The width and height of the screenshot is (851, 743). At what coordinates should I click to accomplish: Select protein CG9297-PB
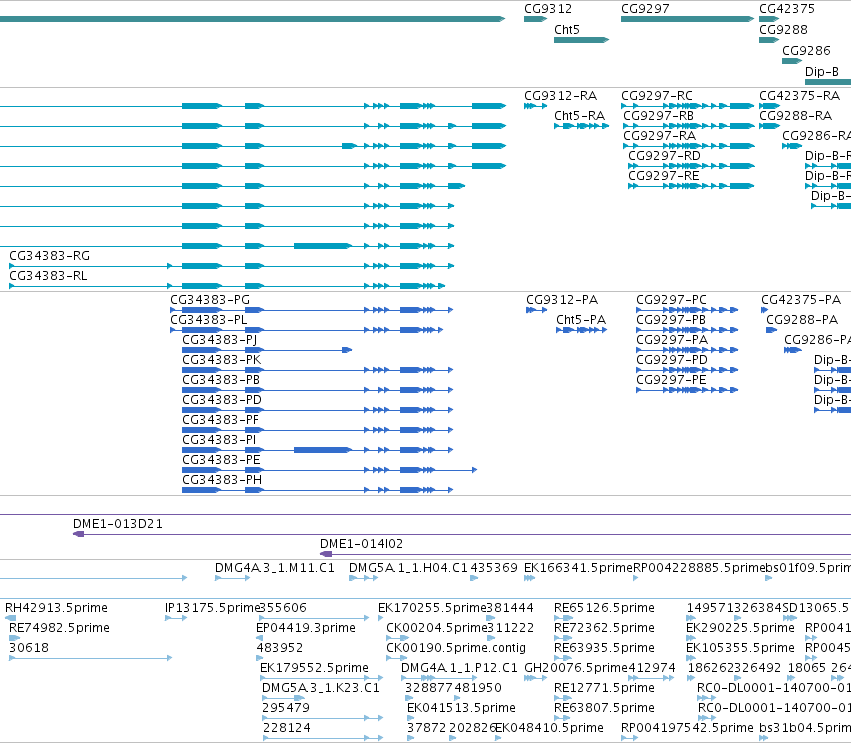click(687, 330)
